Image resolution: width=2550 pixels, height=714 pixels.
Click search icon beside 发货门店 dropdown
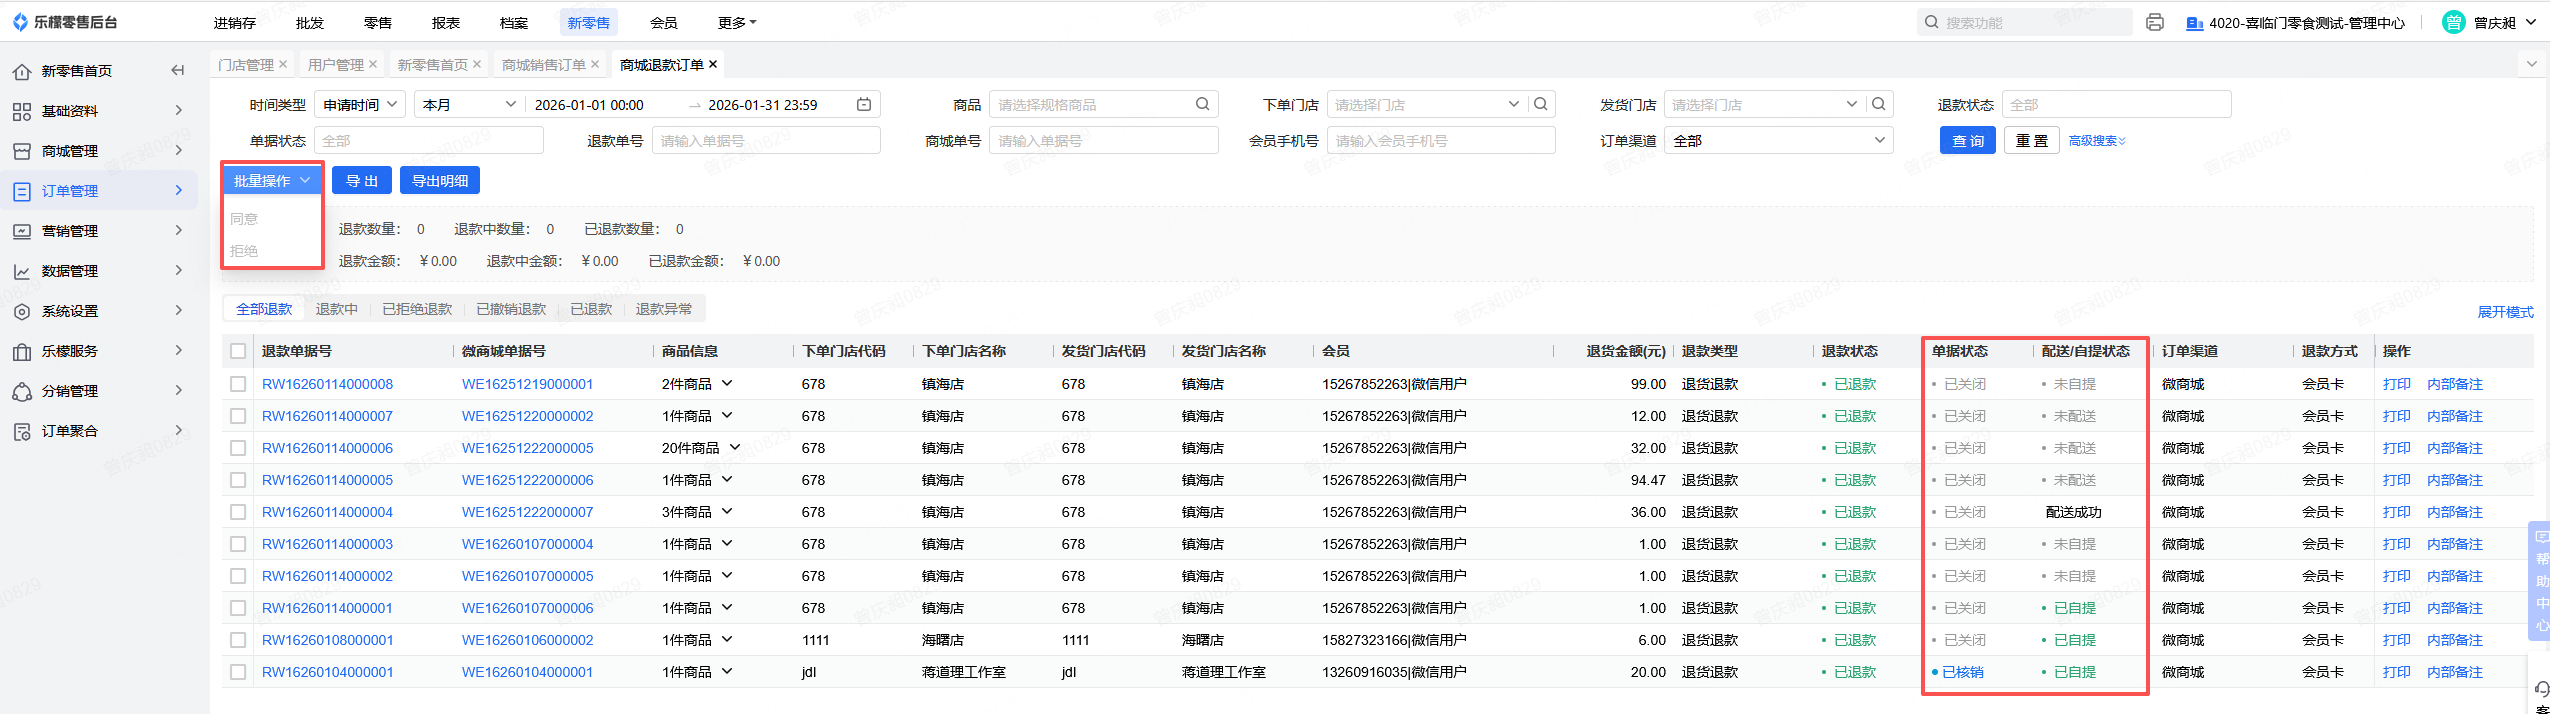coord(1879,104)
